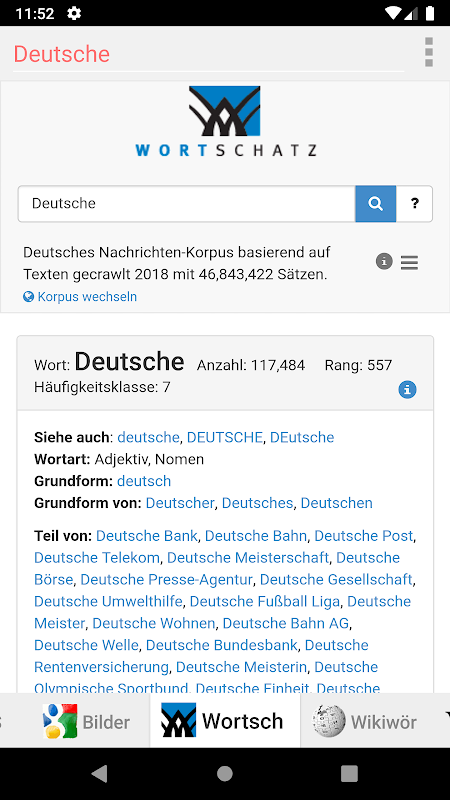Click inside the Deutsche search field
The width and height of the screenshot is (450, 800).
(187, 204)
